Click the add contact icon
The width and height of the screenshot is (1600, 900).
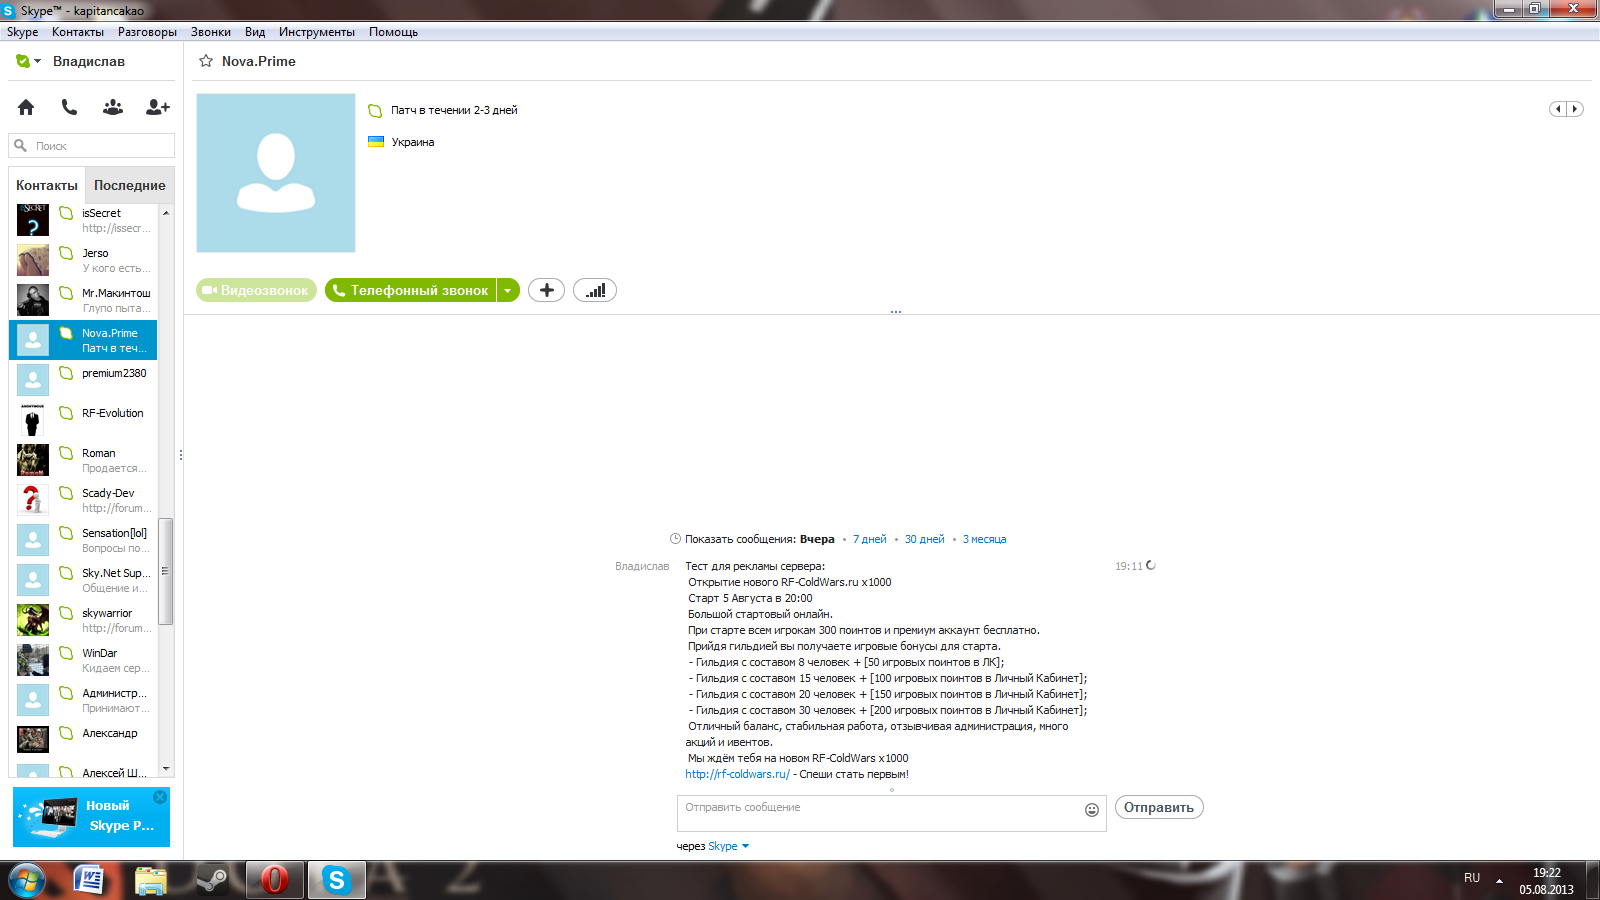pyautogui.click(x=158, y=107)
